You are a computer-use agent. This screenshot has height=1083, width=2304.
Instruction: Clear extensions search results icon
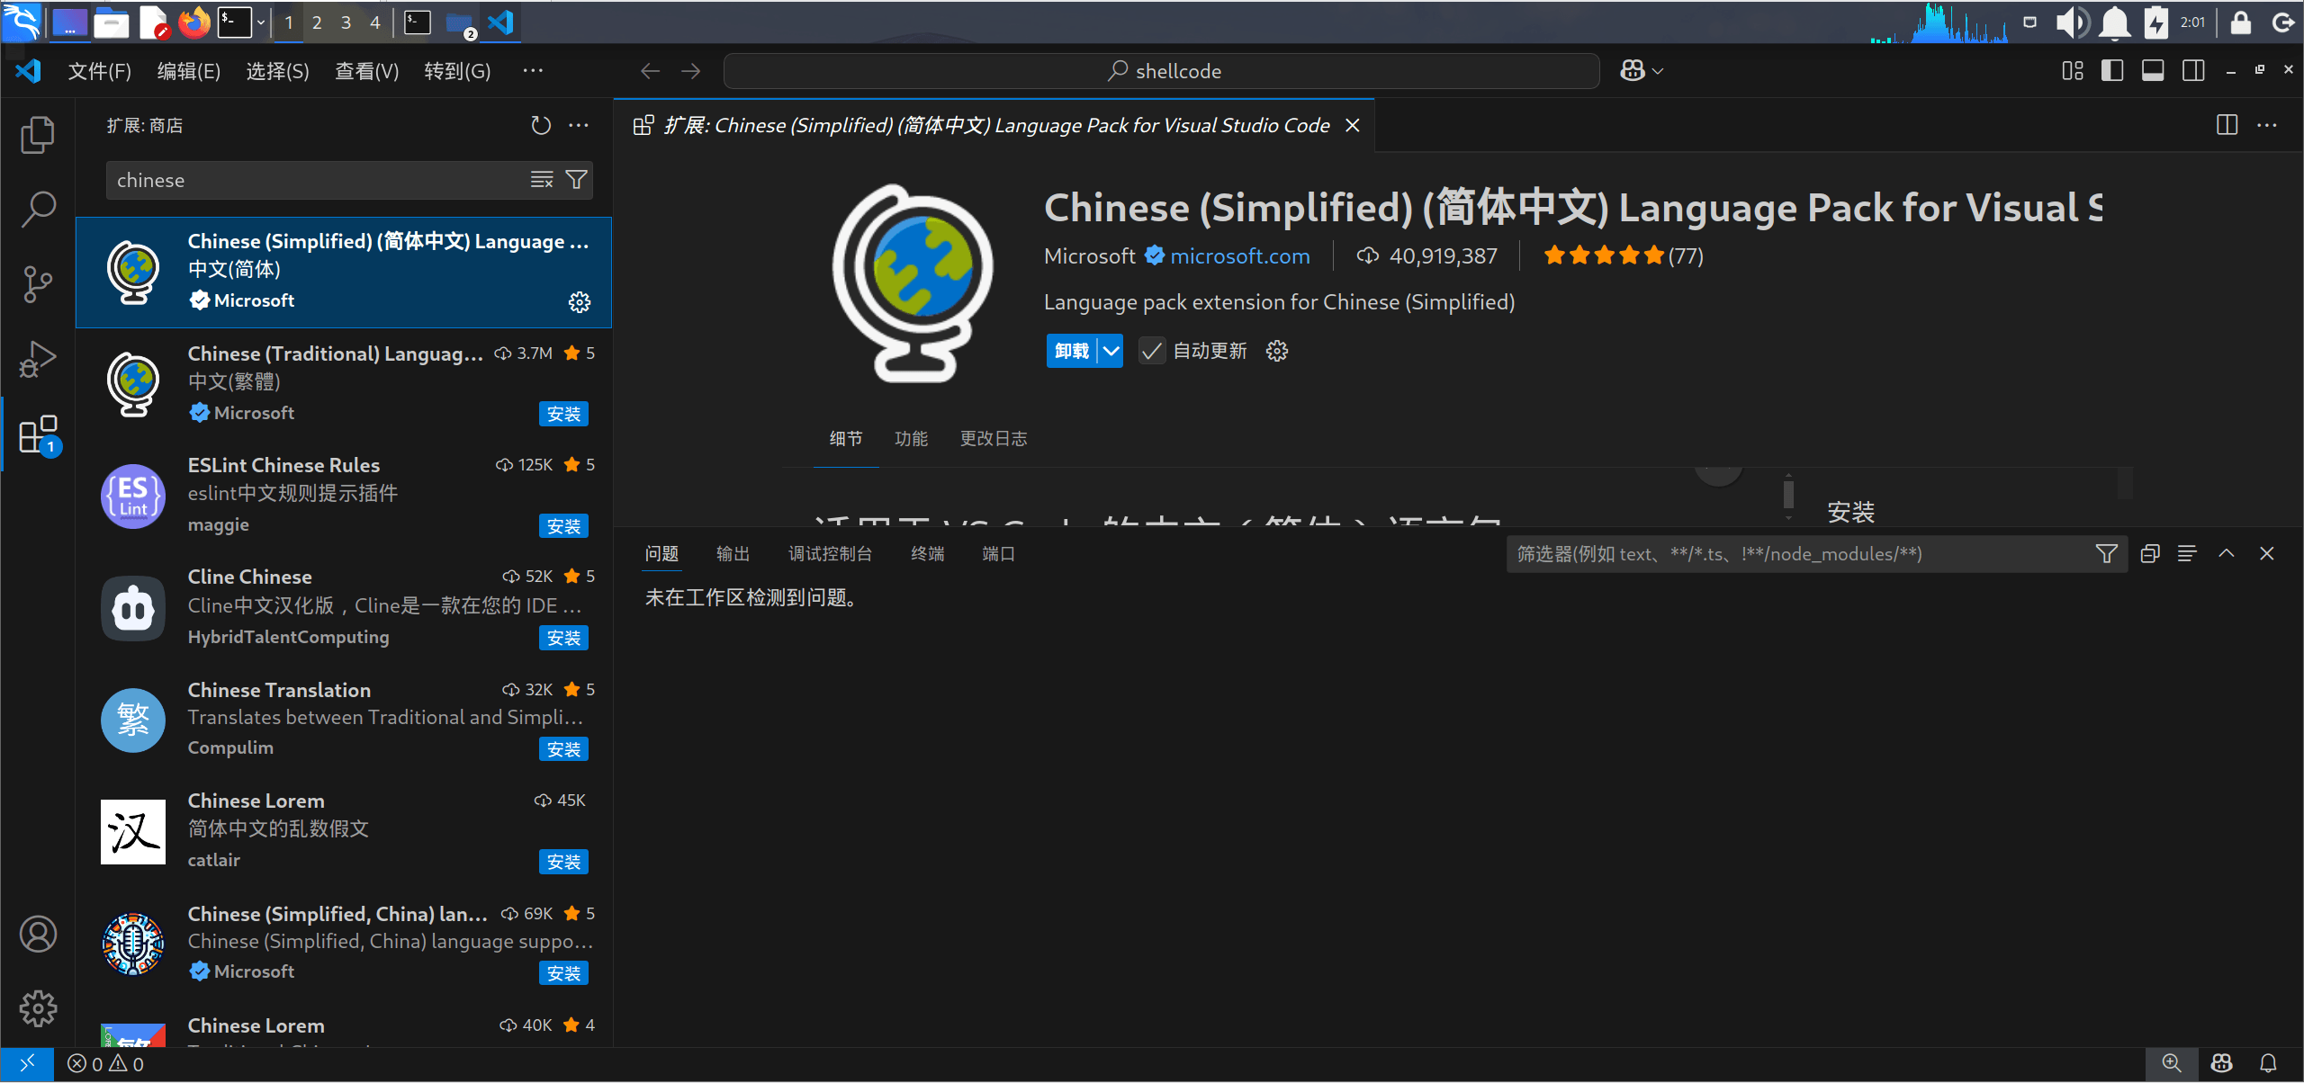(x=541, y=180)
